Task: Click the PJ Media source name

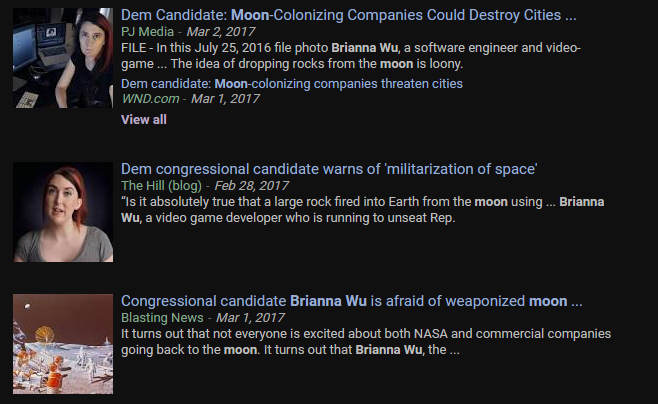Action: pyautogui.click(x=147, y=32)
